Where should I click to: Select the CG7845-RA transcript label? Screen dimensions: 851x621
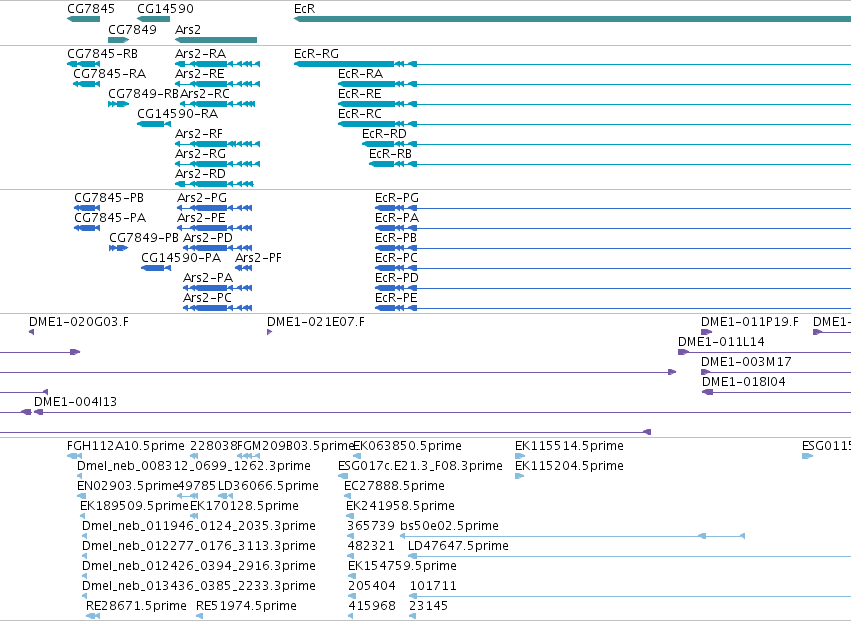point(109,74)
